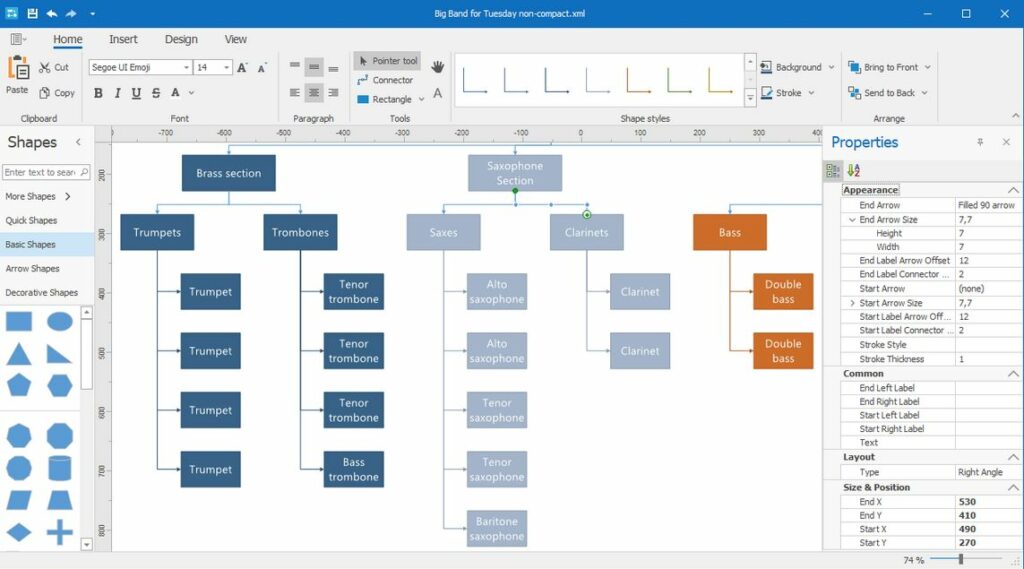Pick the diamond shape in the palette
1024x569 pixels.
coord(18,532)
